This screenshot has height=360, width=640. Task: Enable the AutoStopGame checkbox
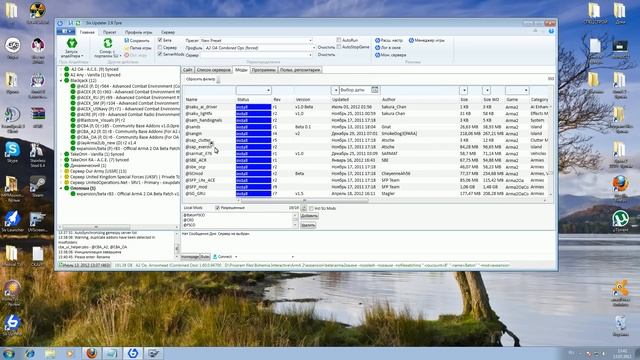pyautogui.click(x=339, y=47)
